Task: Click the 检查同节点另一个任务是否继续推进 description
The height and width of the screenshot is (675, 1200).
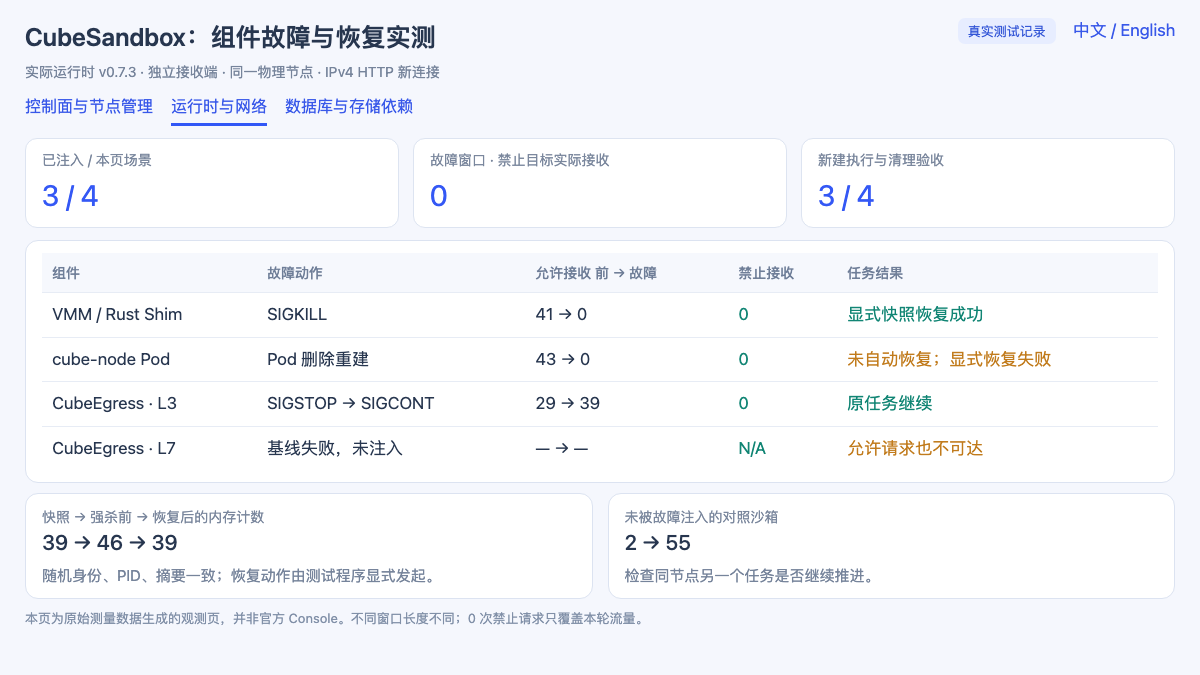Action: click(749, 576)
